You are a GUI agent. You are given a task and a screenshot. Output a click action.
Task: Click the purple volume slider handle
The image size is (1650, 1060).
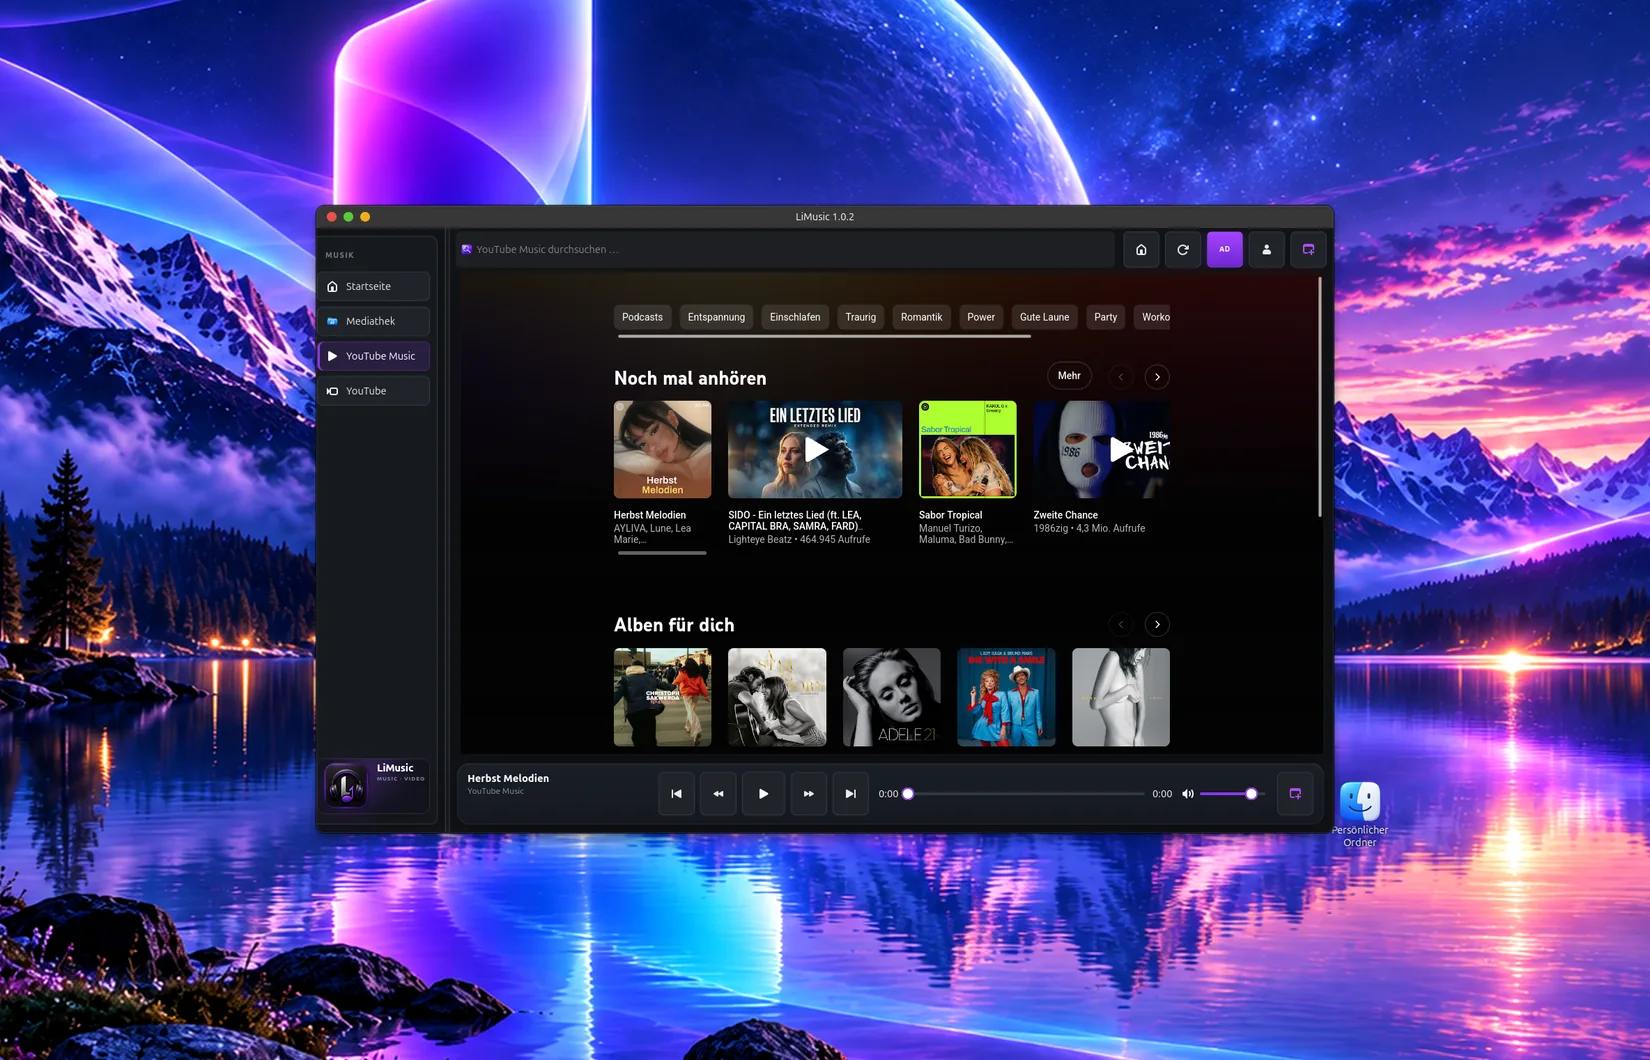coord(1251,794)
